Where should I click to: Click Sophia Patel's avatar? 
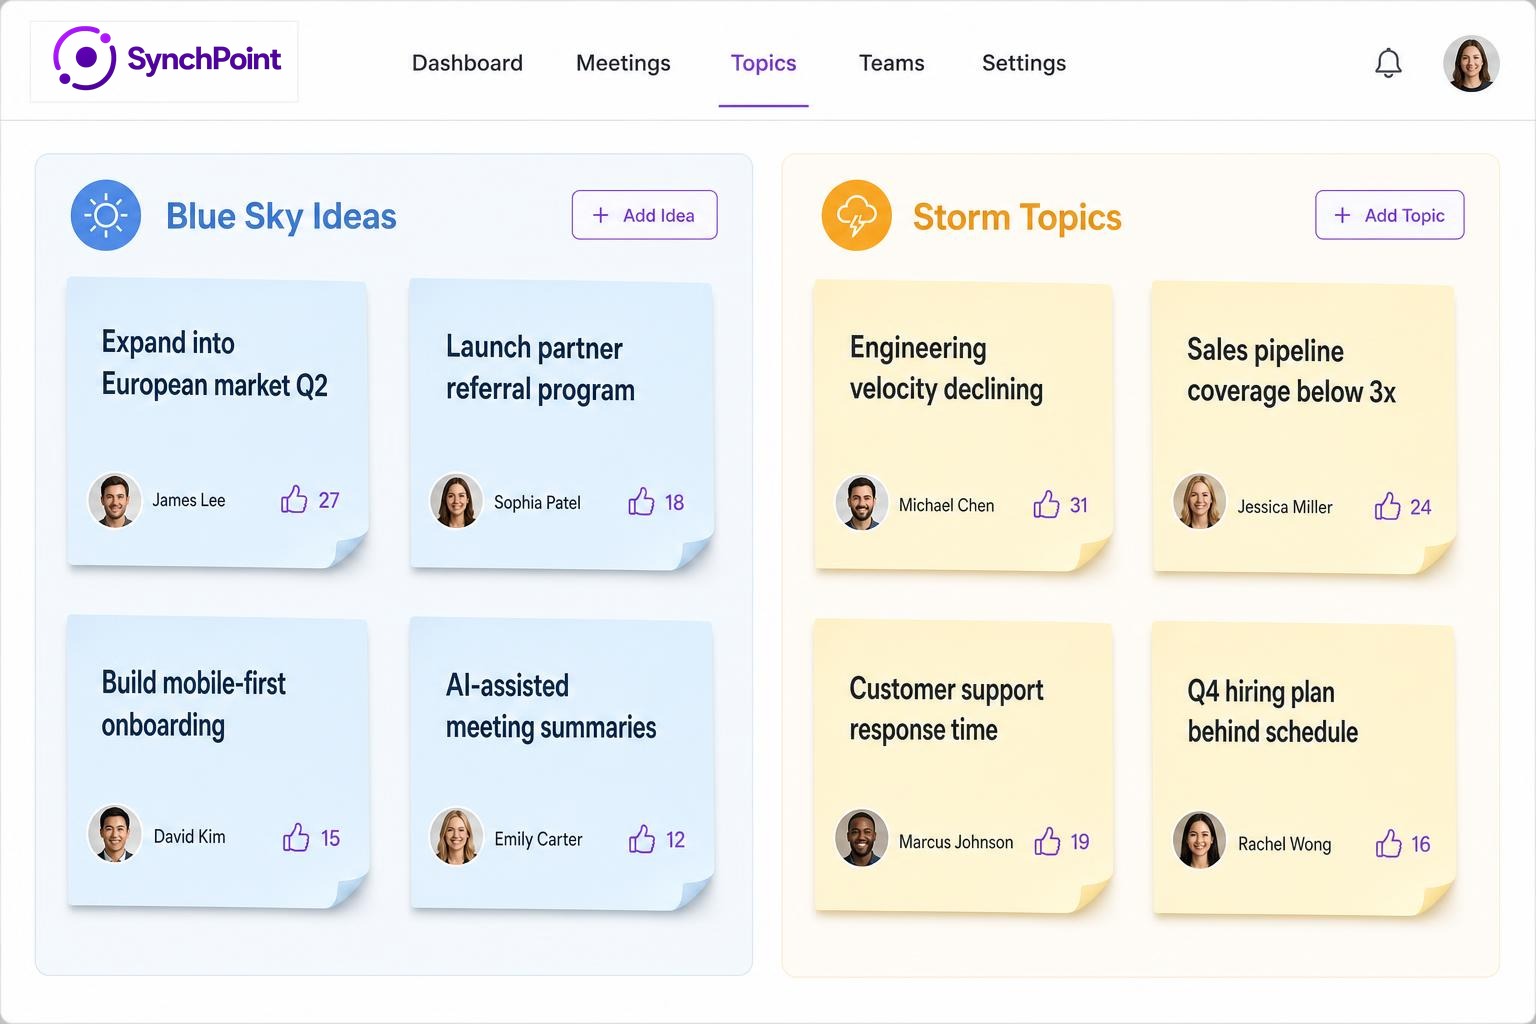(x=456, y=501)
